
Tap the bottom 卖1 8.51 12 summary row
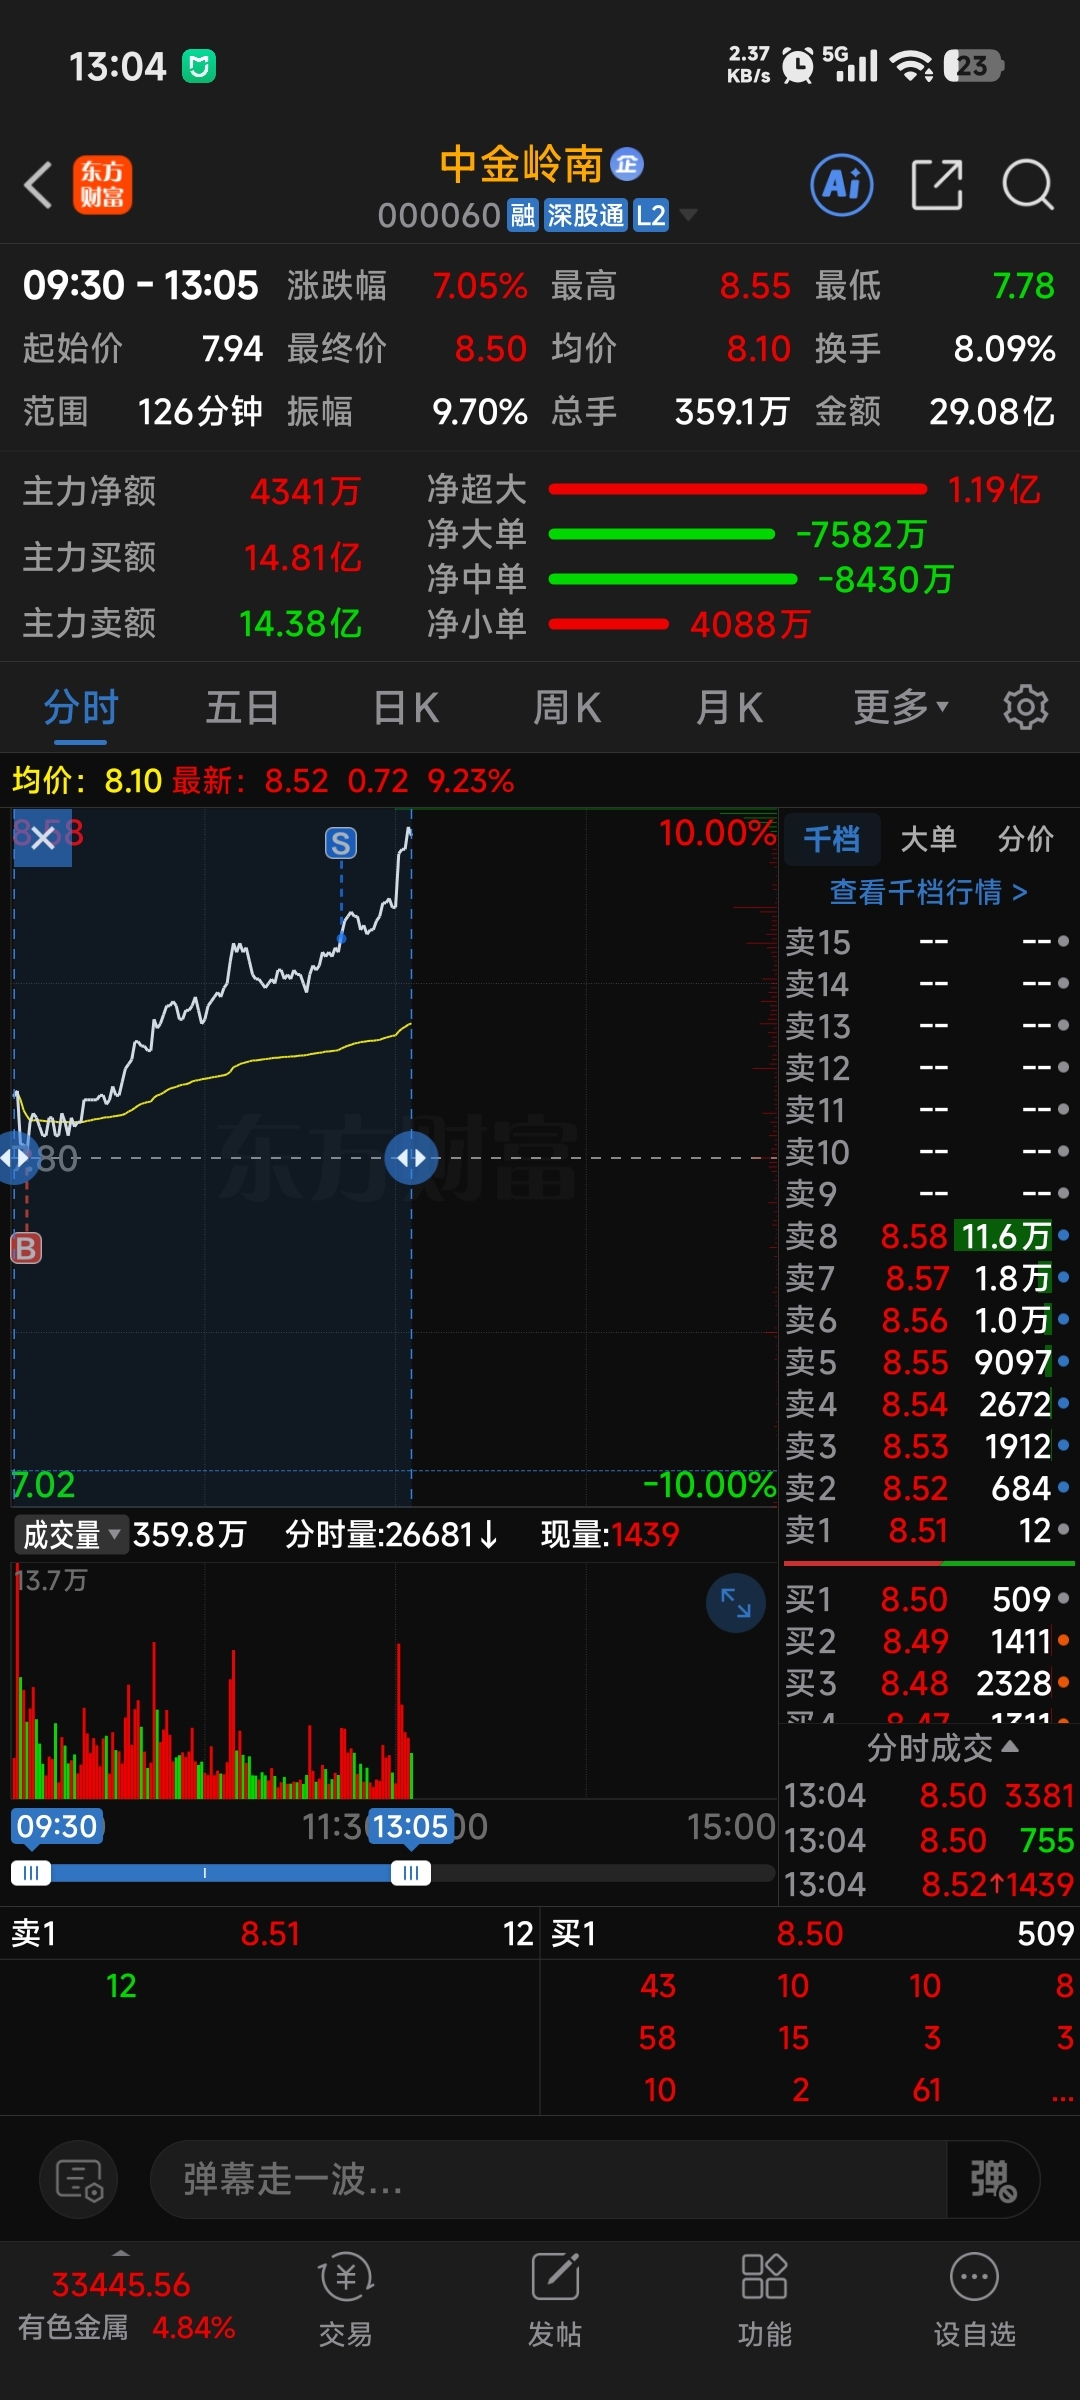coord(270,1933)
